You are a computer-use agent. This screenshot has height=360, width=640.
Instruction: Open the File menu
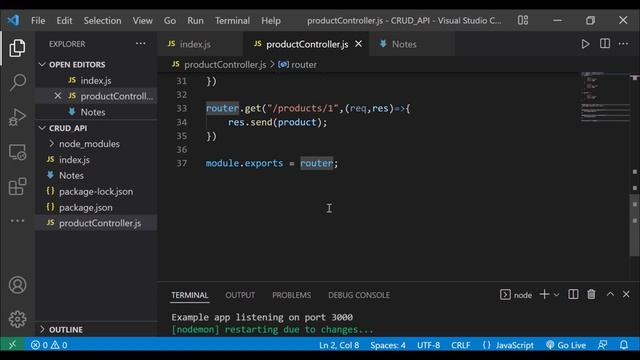click(38, 20)
